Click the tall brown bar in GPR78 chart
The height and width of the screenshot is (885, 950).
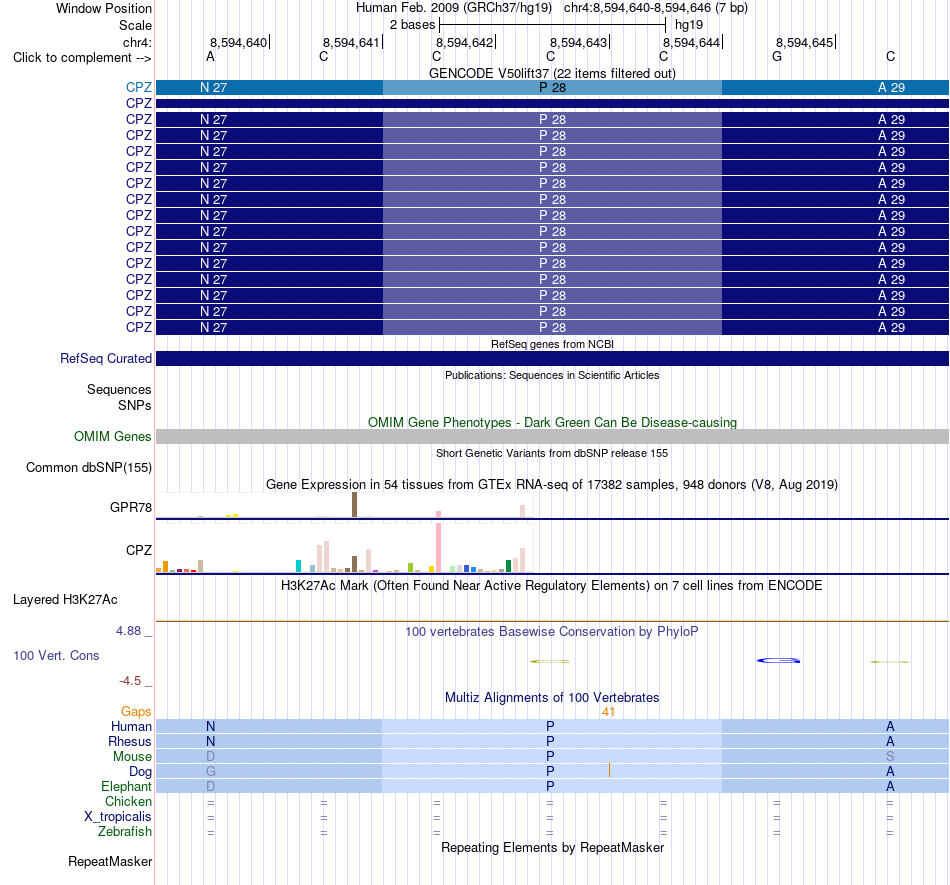coord(354,505)
